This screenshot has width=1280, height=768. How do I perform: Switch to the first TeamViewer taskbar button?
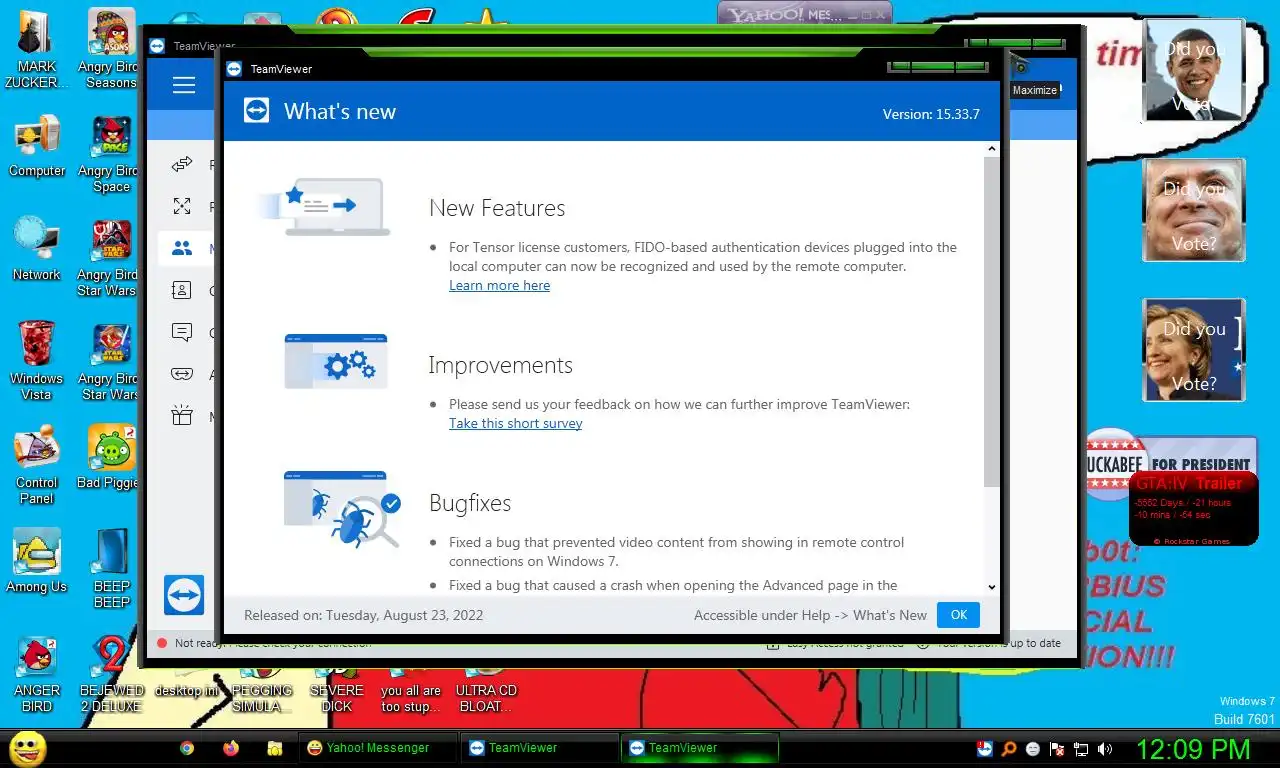point(539,748)
